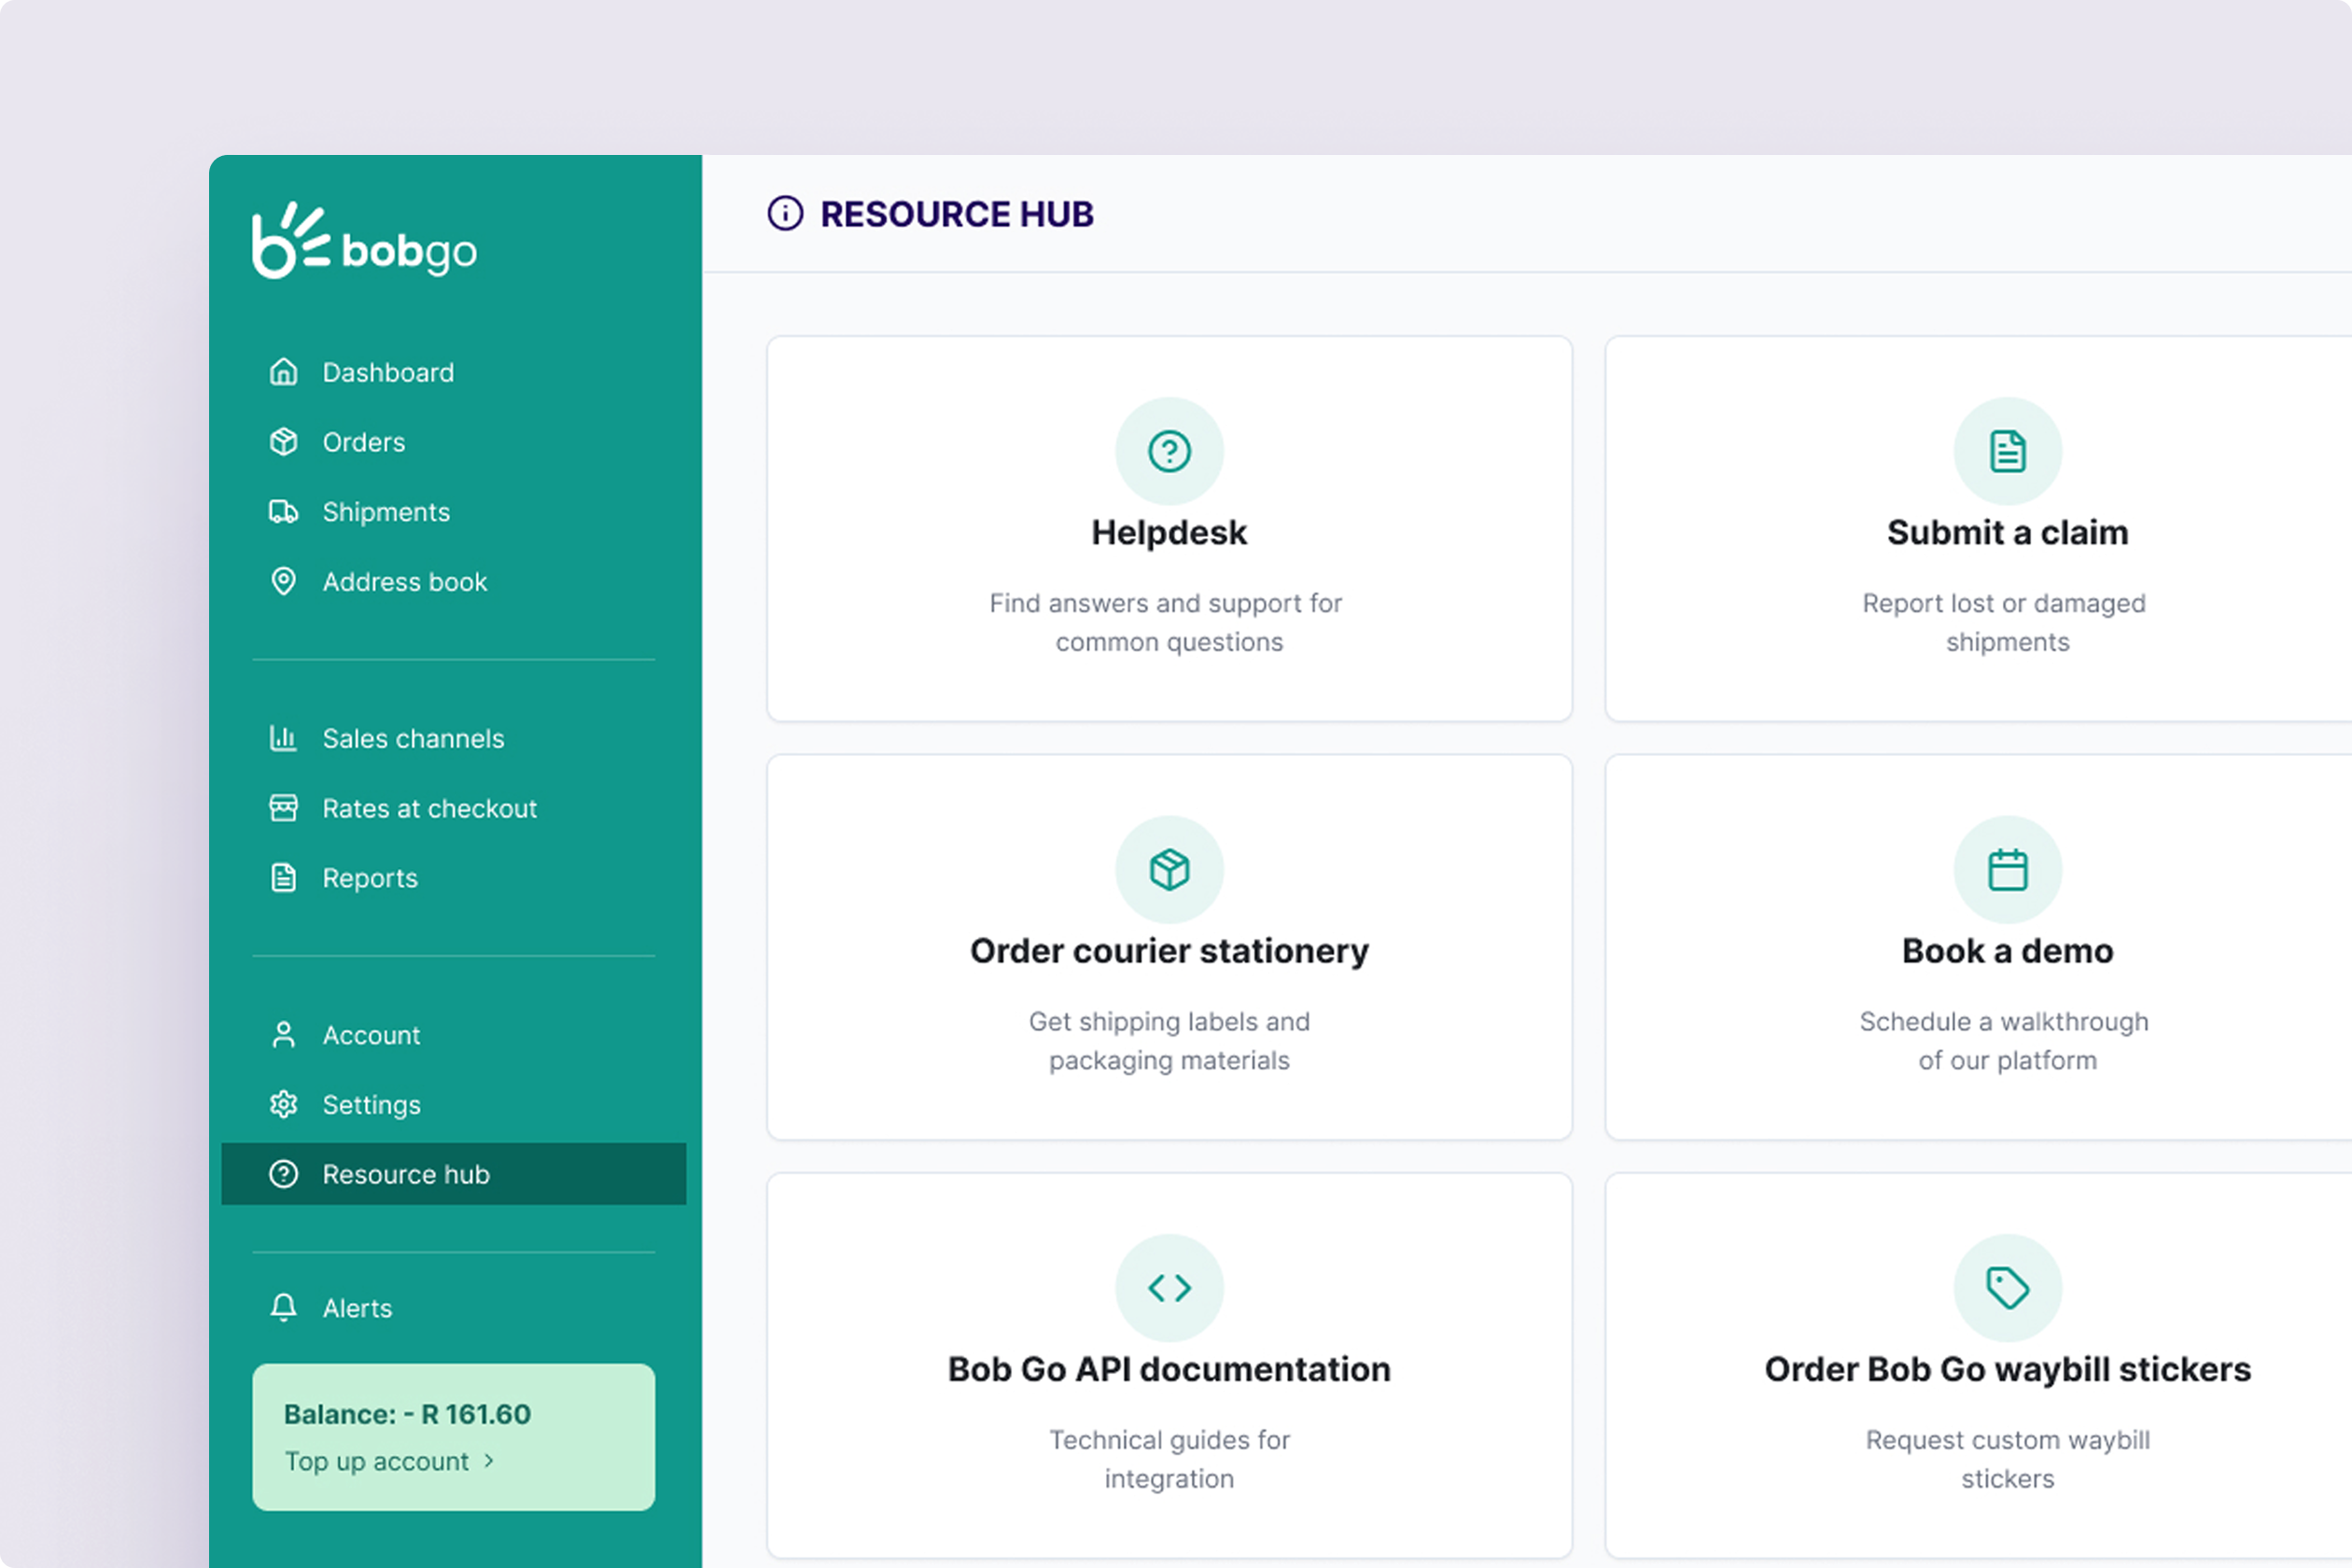Open the Submit a claim card
The height and width of the screenshot is (1568, 2352).
click(2006, 533)
